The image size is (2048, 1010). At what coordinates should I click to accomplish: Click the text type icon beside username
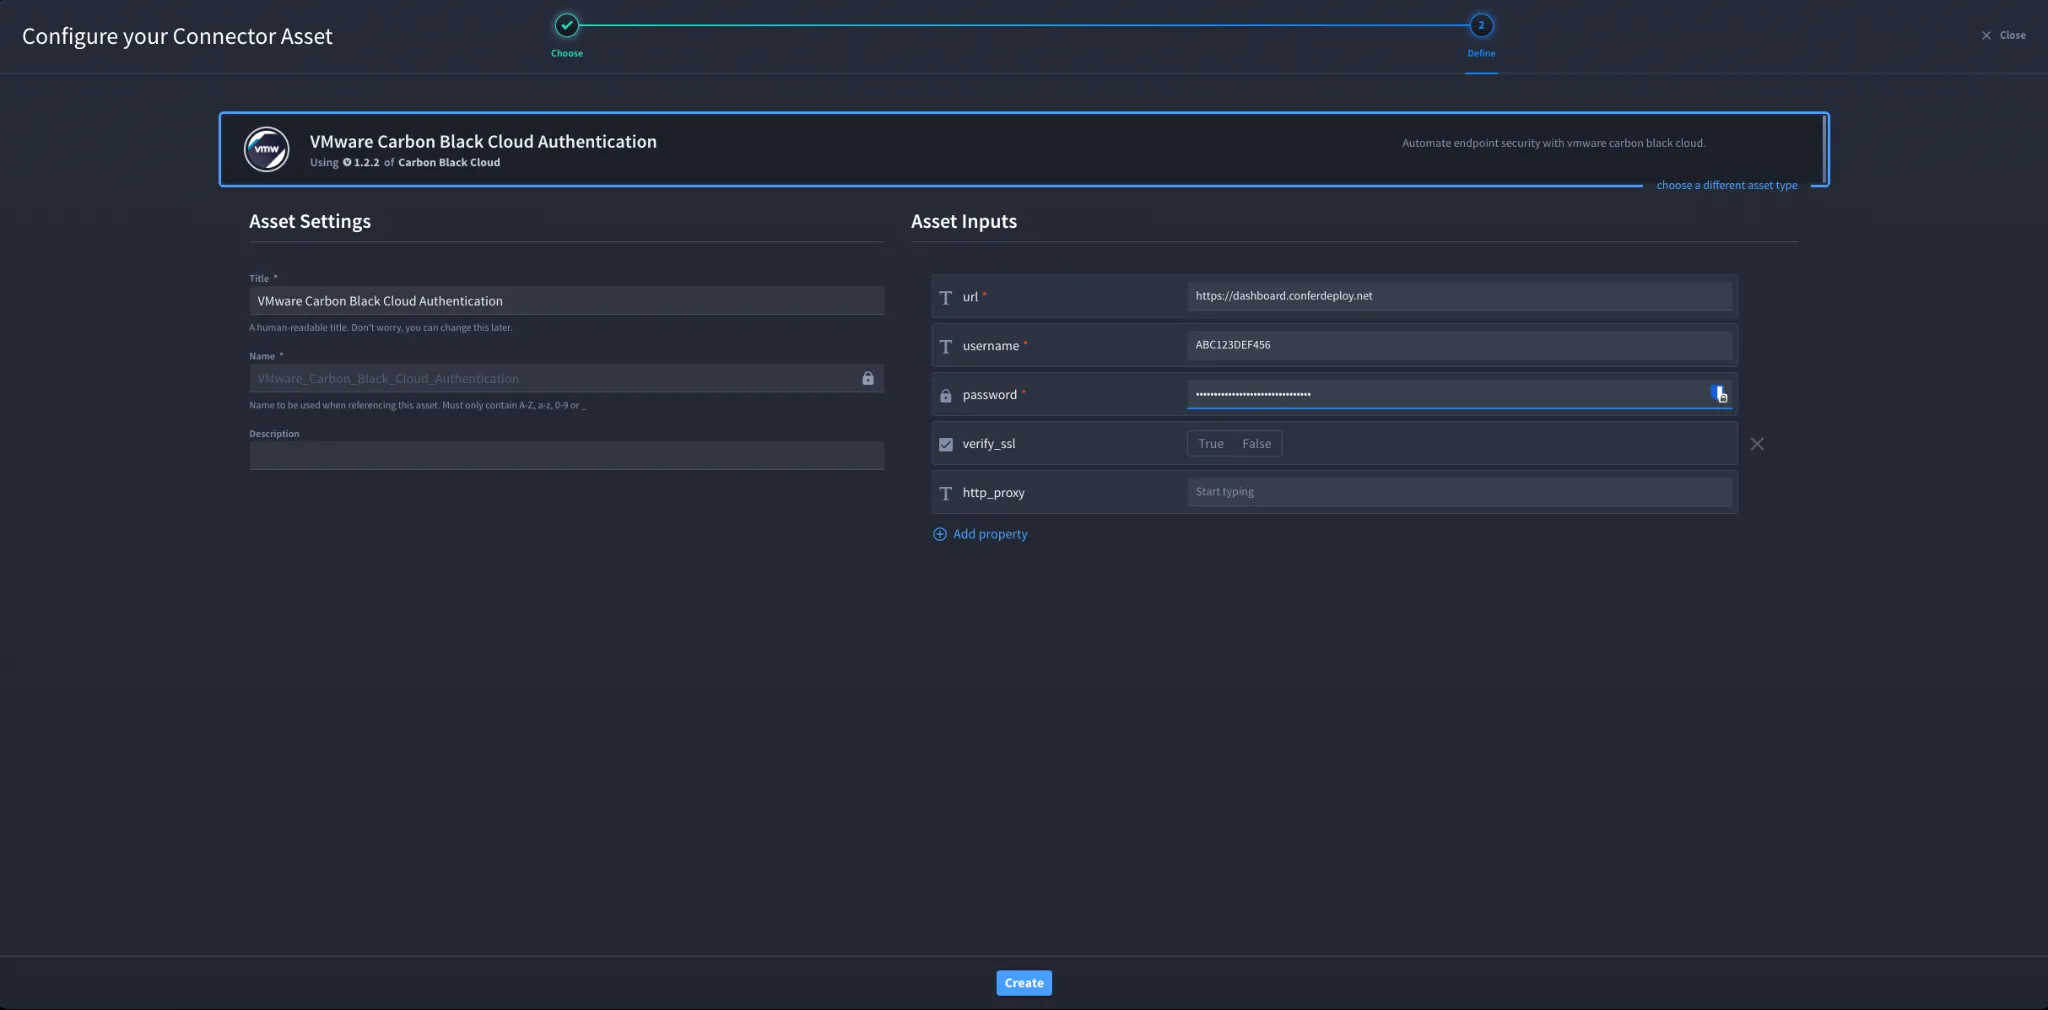tap(945, 346)
